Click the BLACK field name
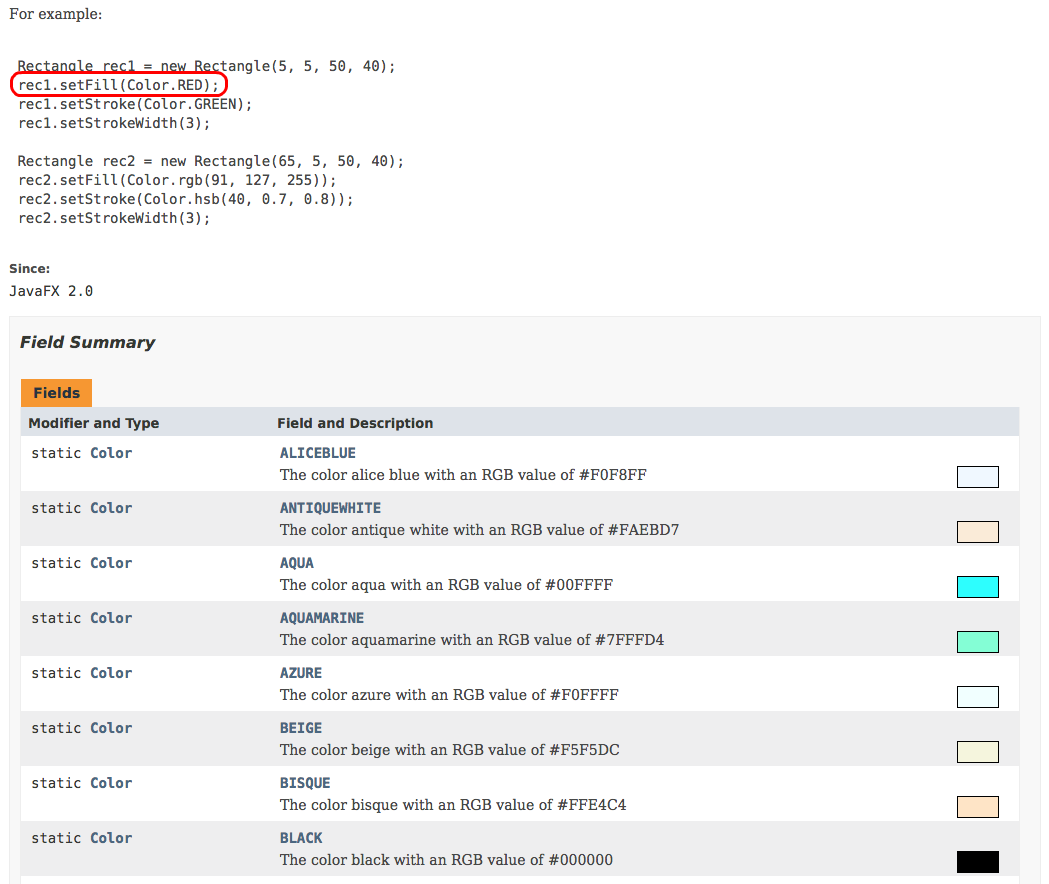The width and height of the screenshot is (1049, 884). 300,838
